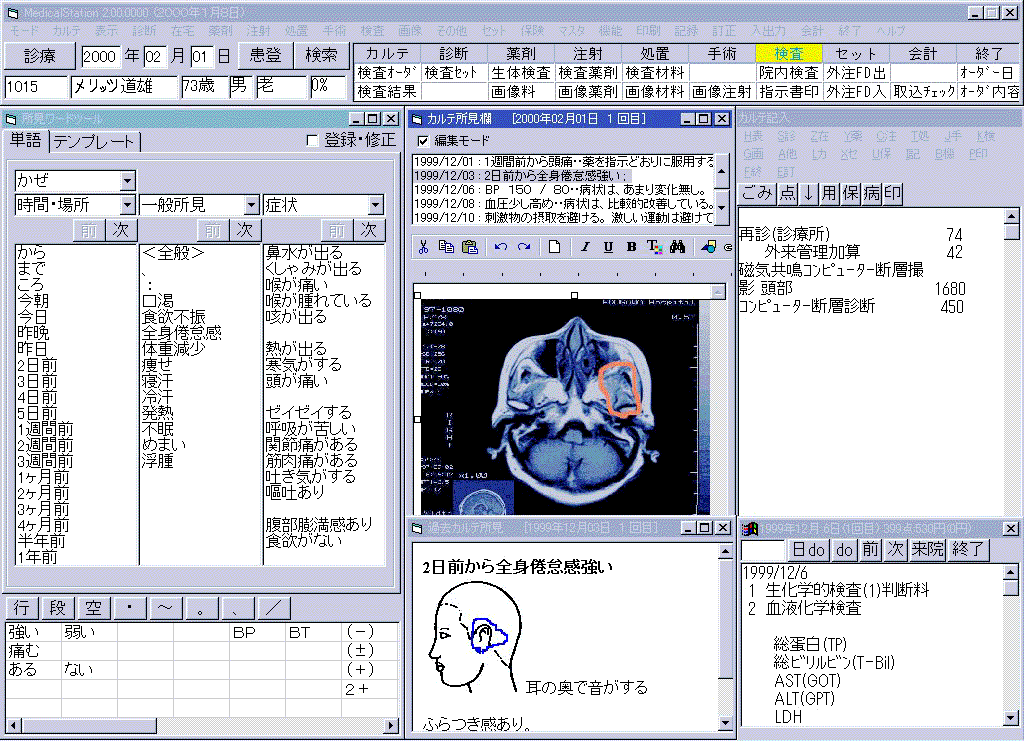This screenshot has width=1024, height=741.
Task: Click the Redo arrow icon
Action: pyautogui.click(x=523, y=247)
